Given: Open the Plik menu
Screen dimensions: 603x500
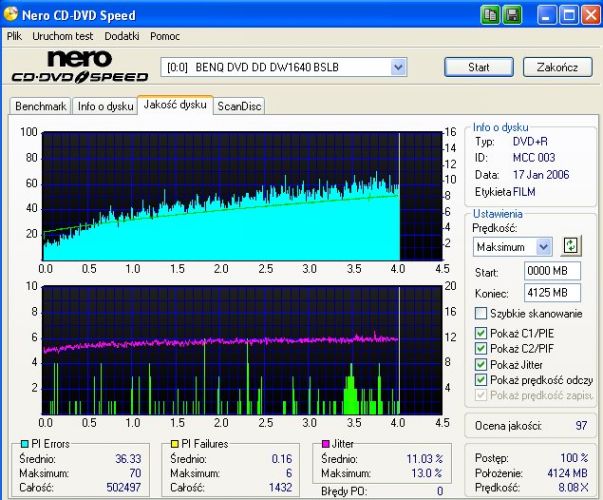Looking at the screenshot, I should [x=14, y=36].
